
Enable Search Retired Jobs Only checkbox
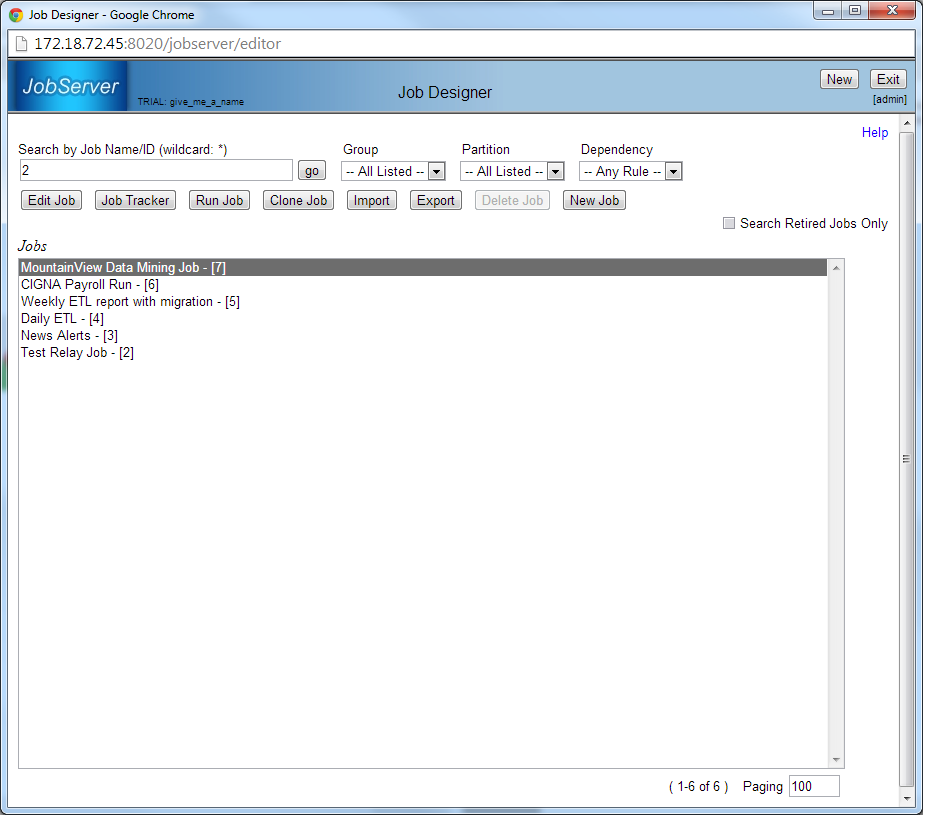(x=729, y=223)
